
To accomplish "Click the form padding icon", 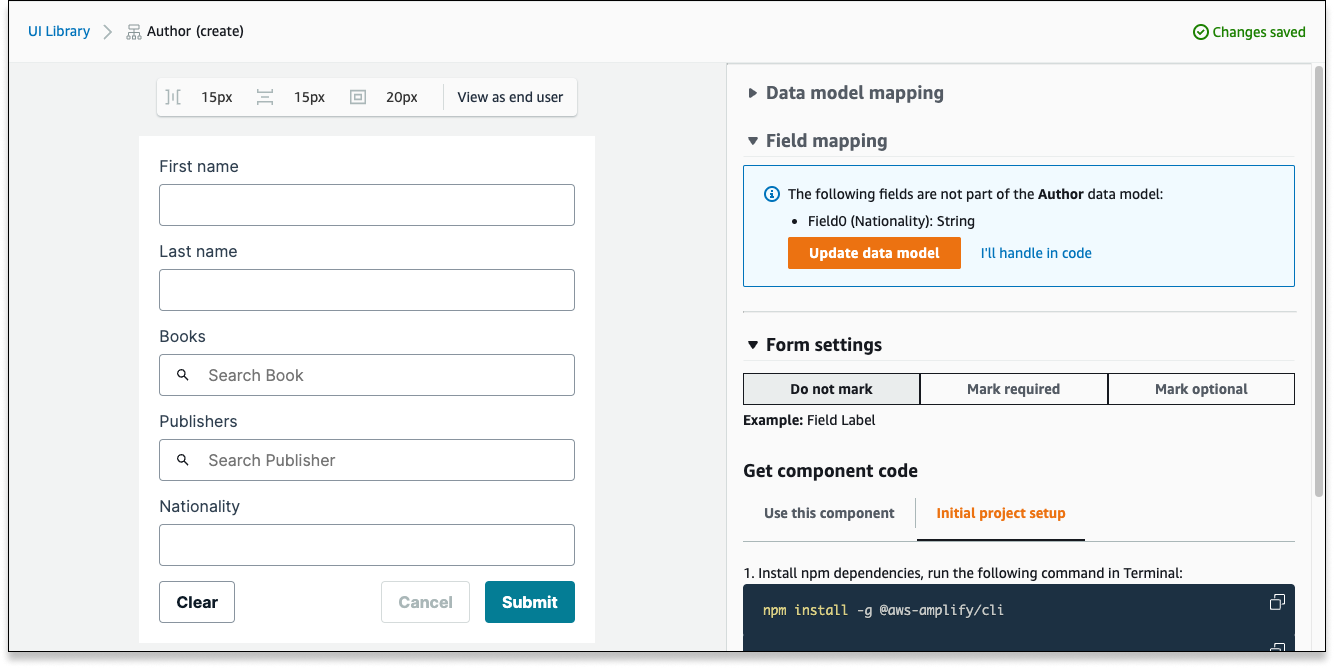I will (358, 97).
